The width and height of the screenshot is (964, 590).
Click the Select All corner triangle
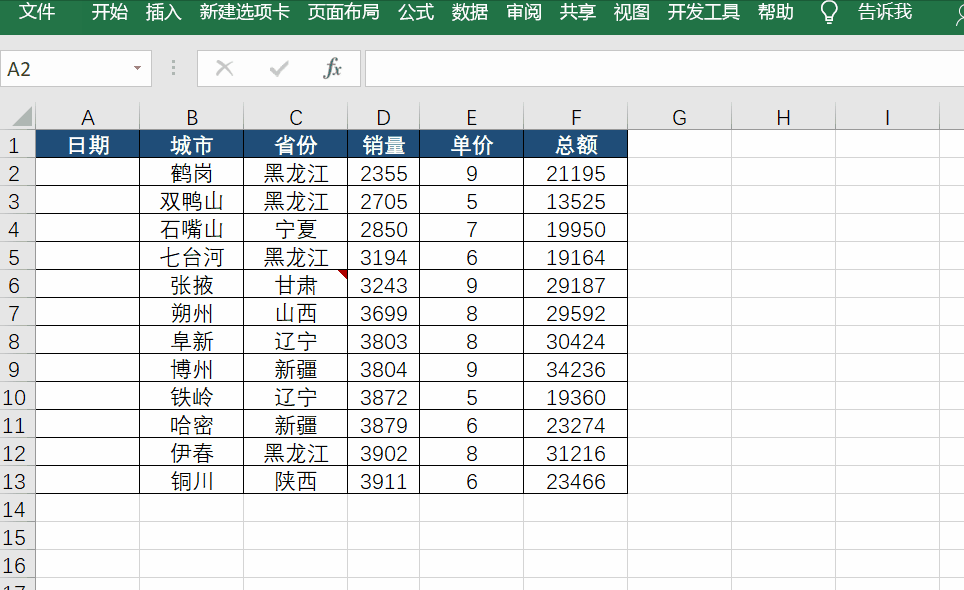[22, 117]
